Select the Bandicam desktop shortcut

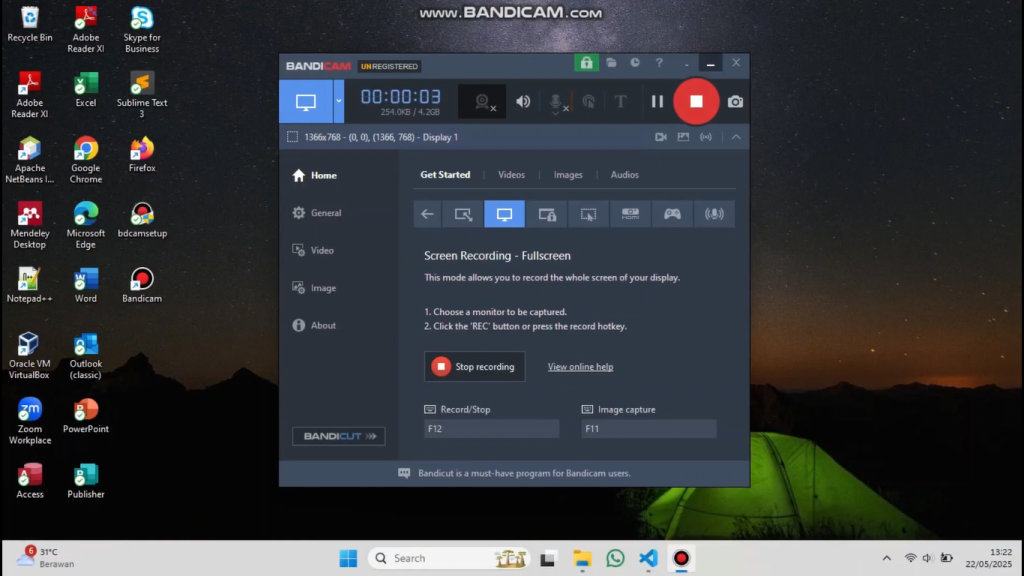pos(142,285)
